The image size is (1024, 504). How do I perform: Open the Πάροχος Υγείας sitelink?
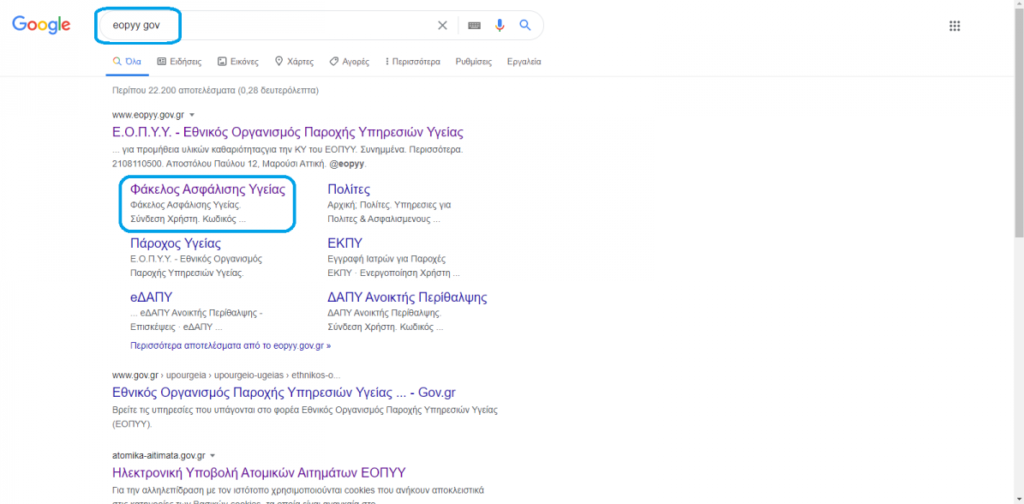click(176, 244)
